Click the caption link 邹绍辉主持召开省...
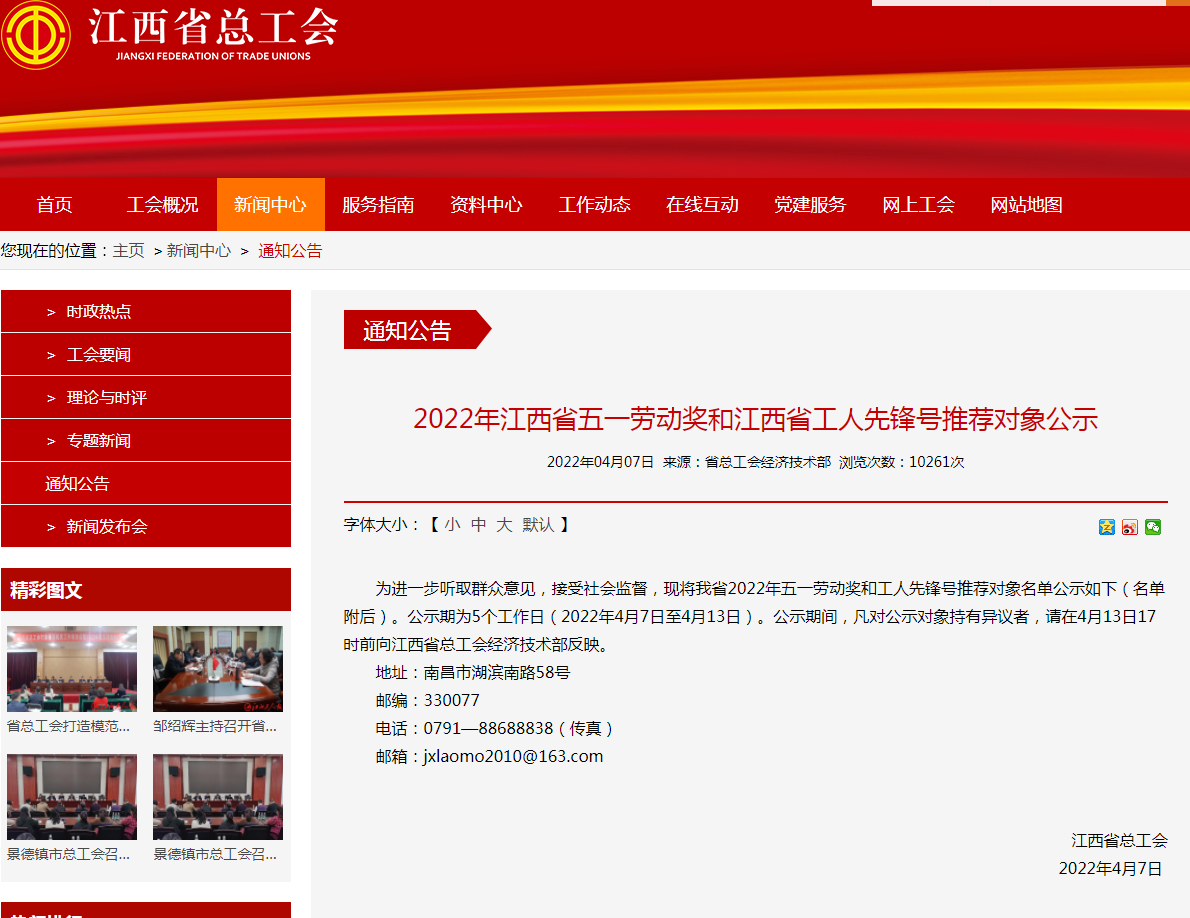Viewport: 1190px width, 918px height. coord(215,727)
